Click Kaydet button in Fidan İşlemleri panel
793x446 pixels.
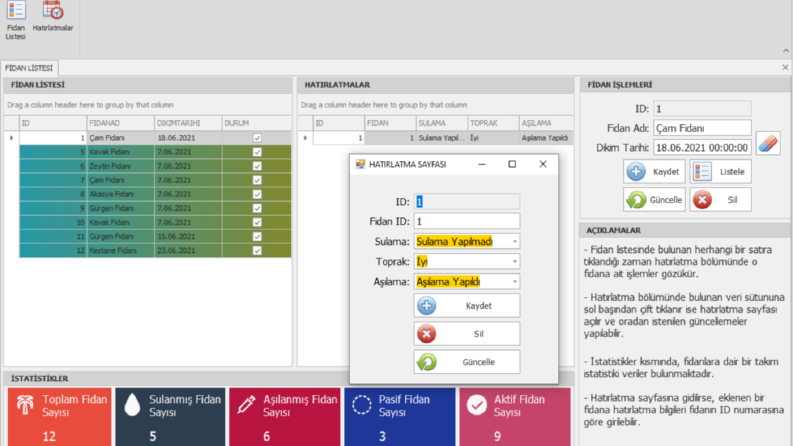(654, 171)
